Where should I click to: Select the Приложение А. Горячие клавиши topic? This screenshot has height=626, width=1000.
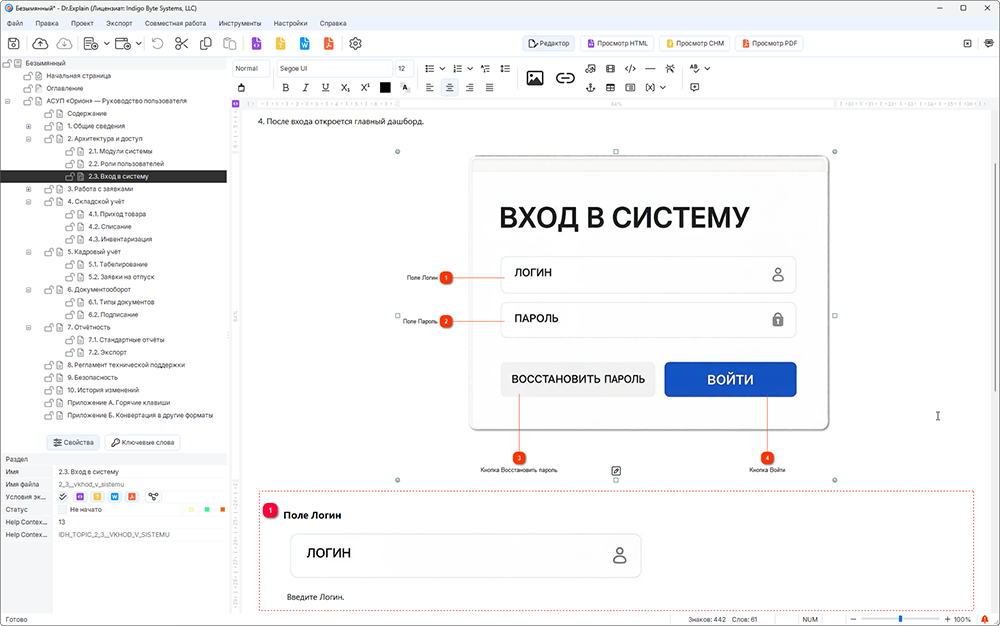tap(119, 402)
